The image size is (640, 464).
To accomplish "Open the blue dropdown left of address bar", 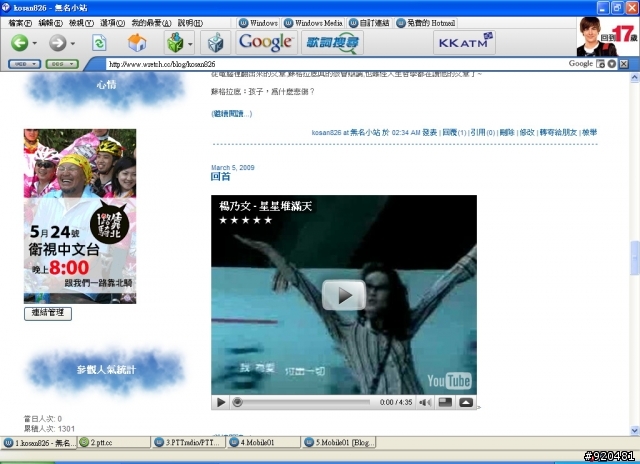I will (24, 64).
